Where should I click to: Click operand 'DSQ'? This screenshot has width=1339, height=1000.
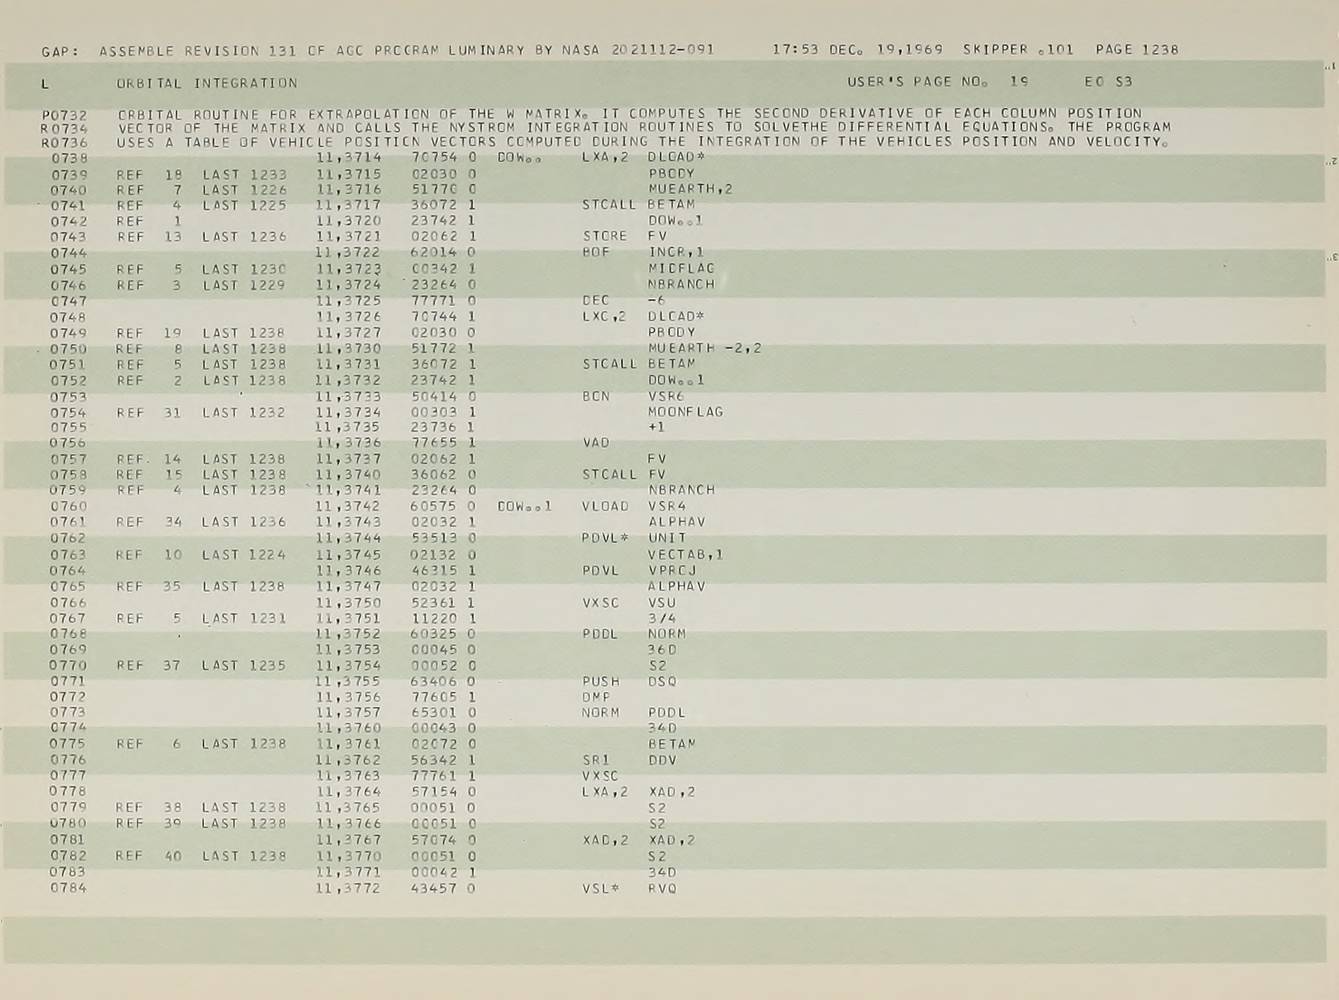pyautogui.click(x=662, y=682)
